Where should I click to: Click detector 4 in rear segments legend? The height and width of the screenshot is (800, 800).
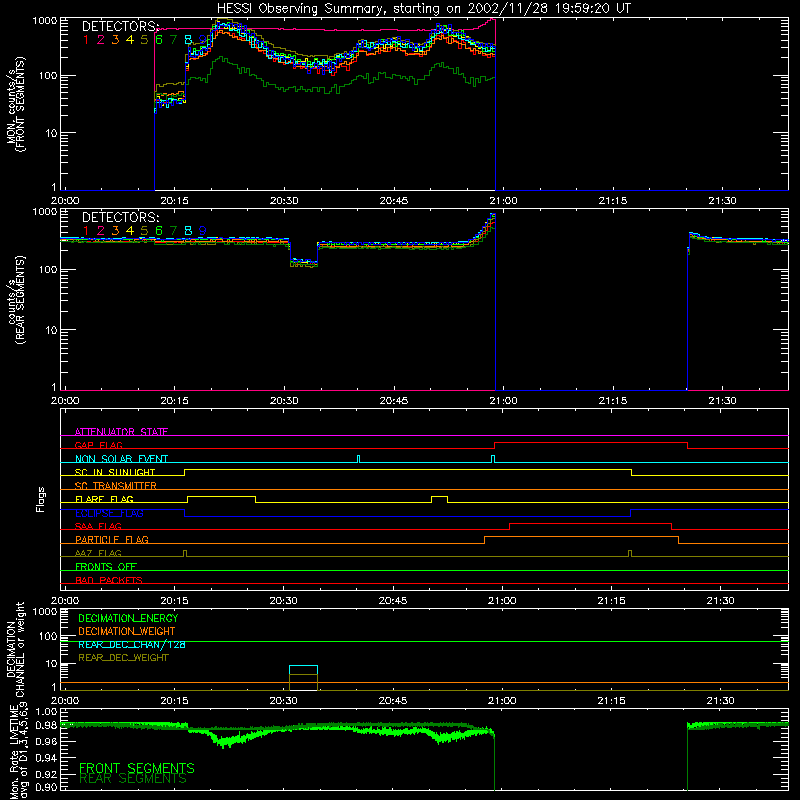point(130,231)
